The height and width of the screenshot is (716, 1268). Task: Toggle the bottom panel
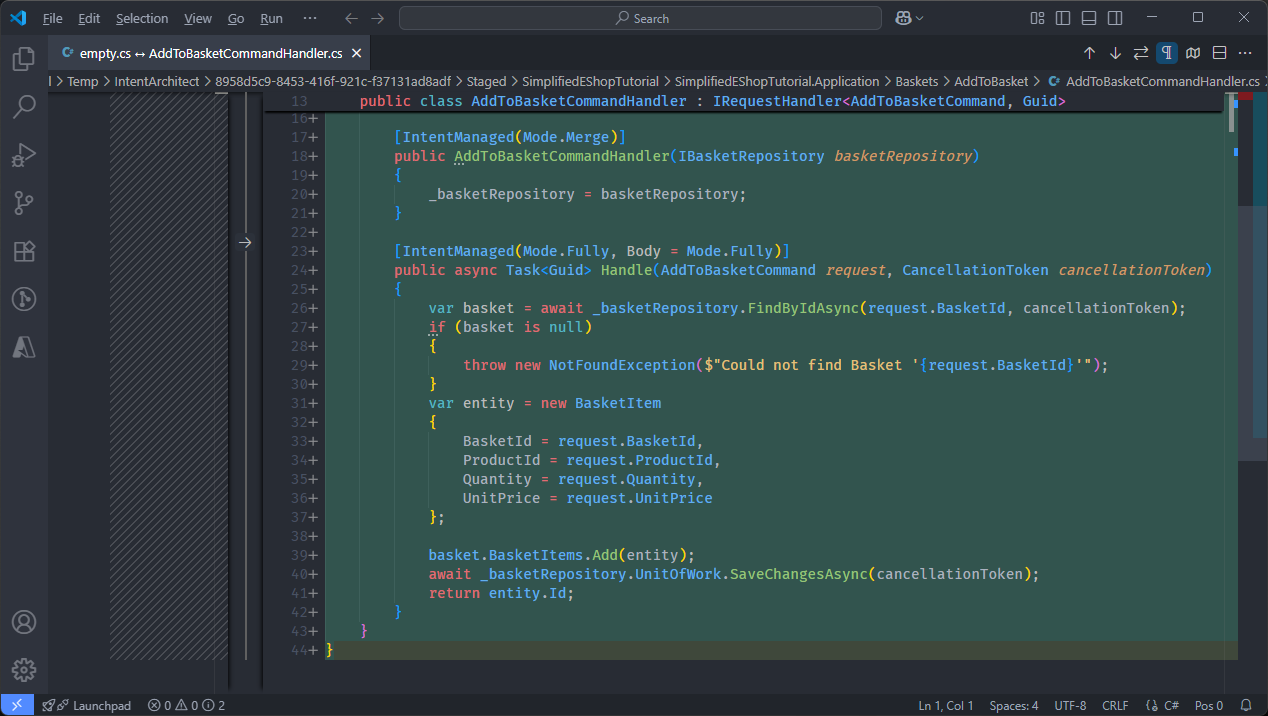coord(1089,18)
